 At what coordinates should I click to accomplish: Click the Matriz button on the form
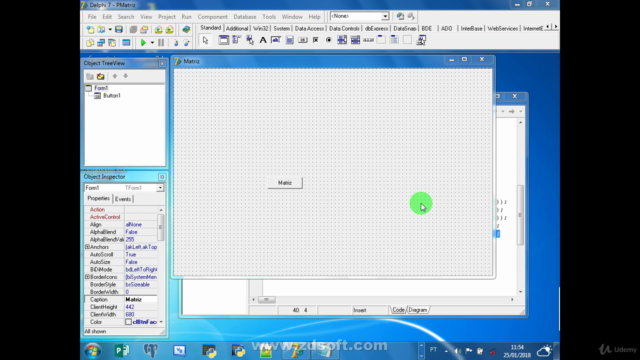pyautogui.click(x=285, y=183)
